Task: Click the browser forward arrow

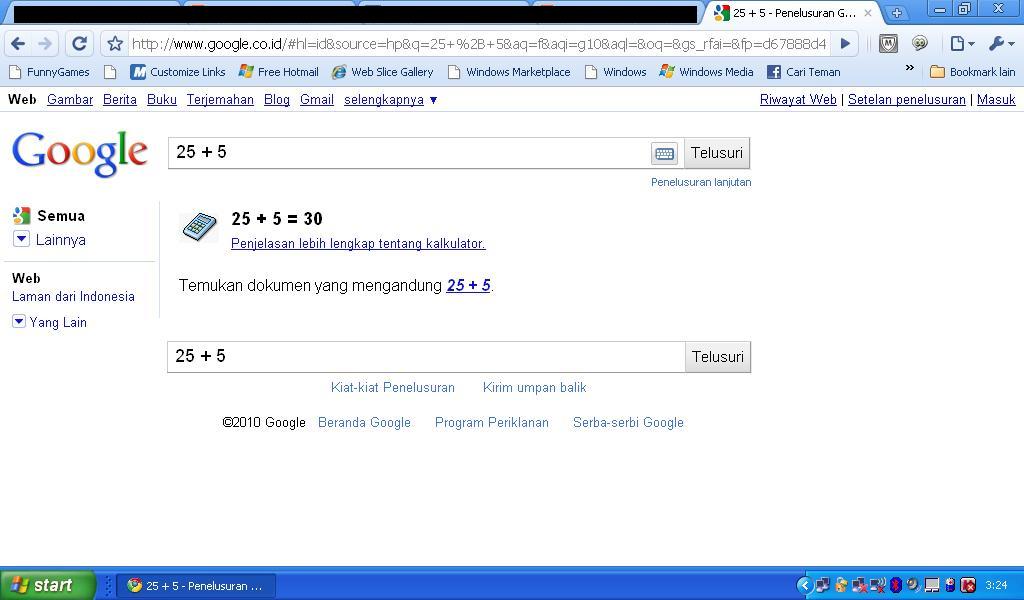Action: click(45, 44)
